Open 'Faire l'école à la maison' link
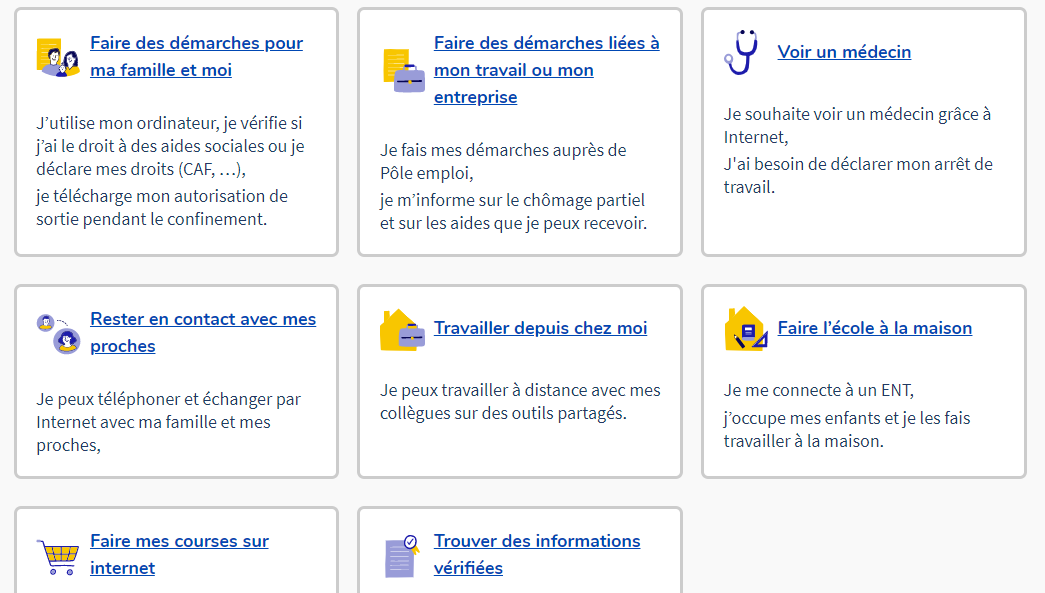The image size is (1045, 593). click(874, 328)
